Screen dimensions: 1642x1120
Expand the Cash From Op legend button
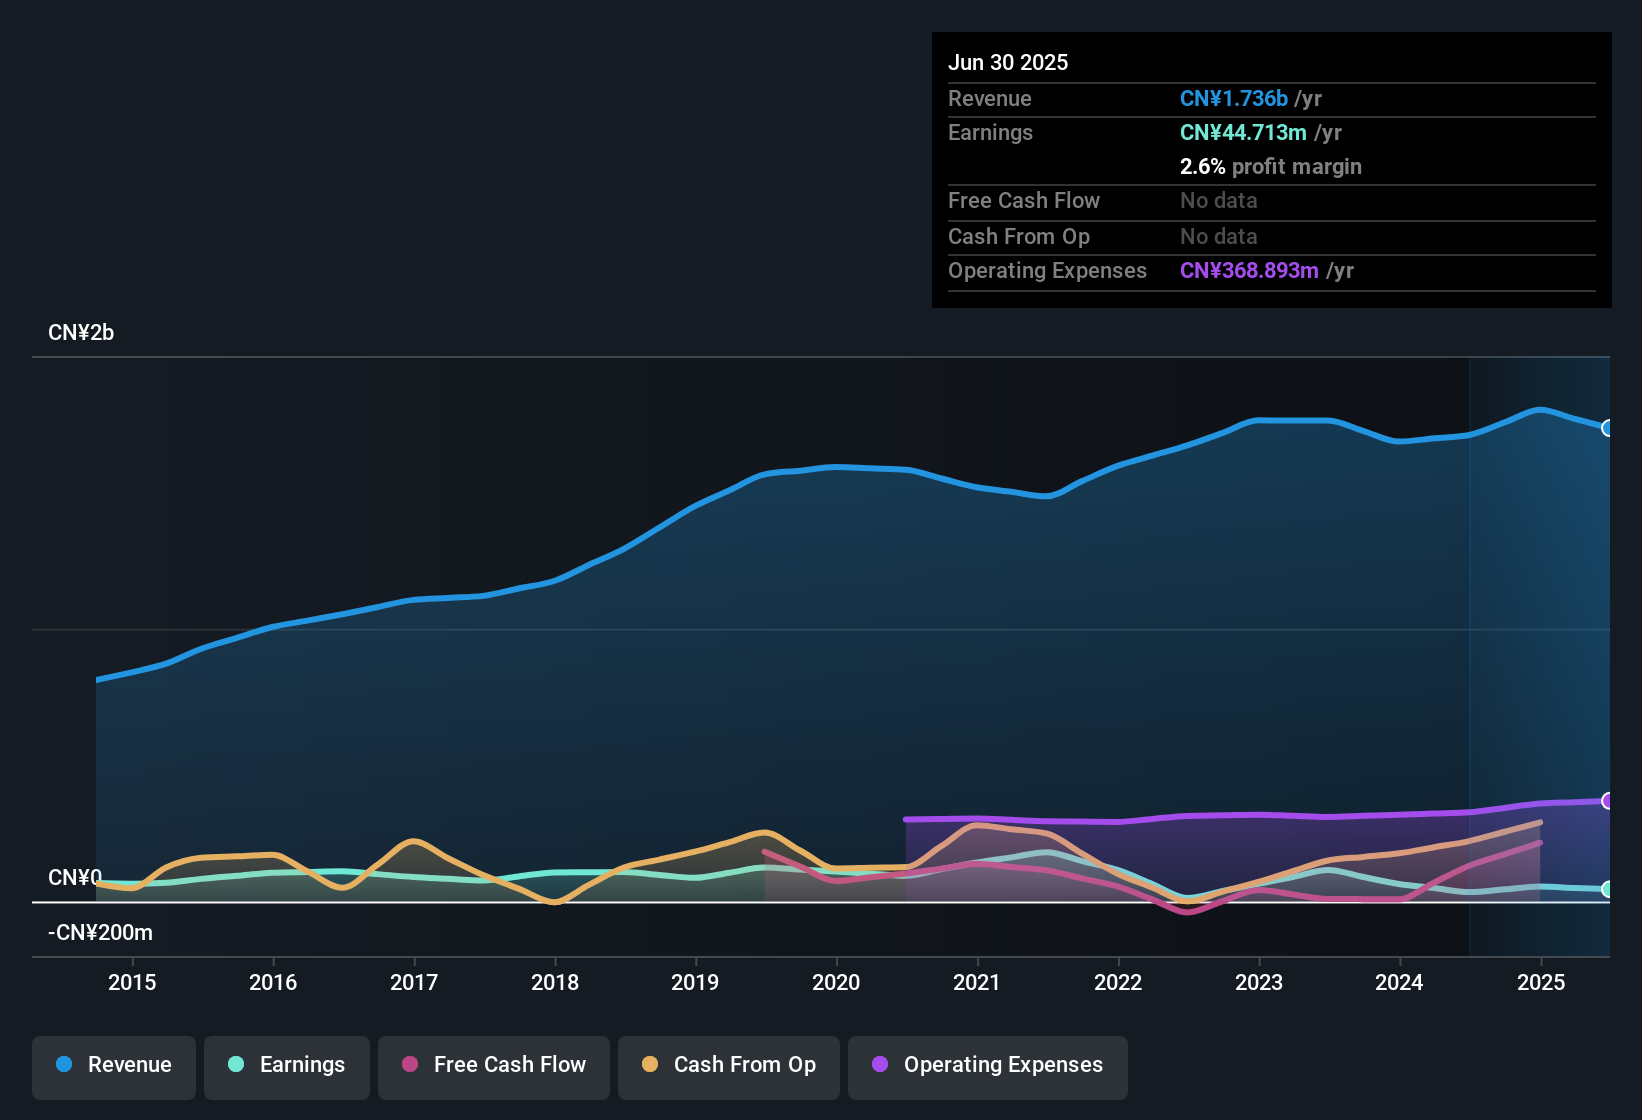point(728,1065)
